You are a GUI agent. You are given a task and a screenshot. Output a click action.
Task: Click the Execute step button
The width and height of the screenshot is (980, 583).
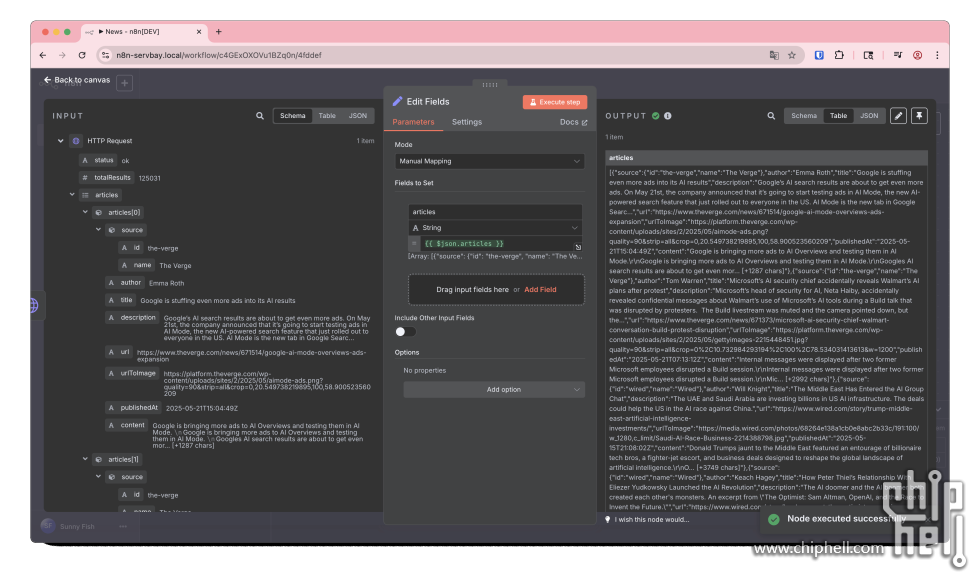(554, 102)
